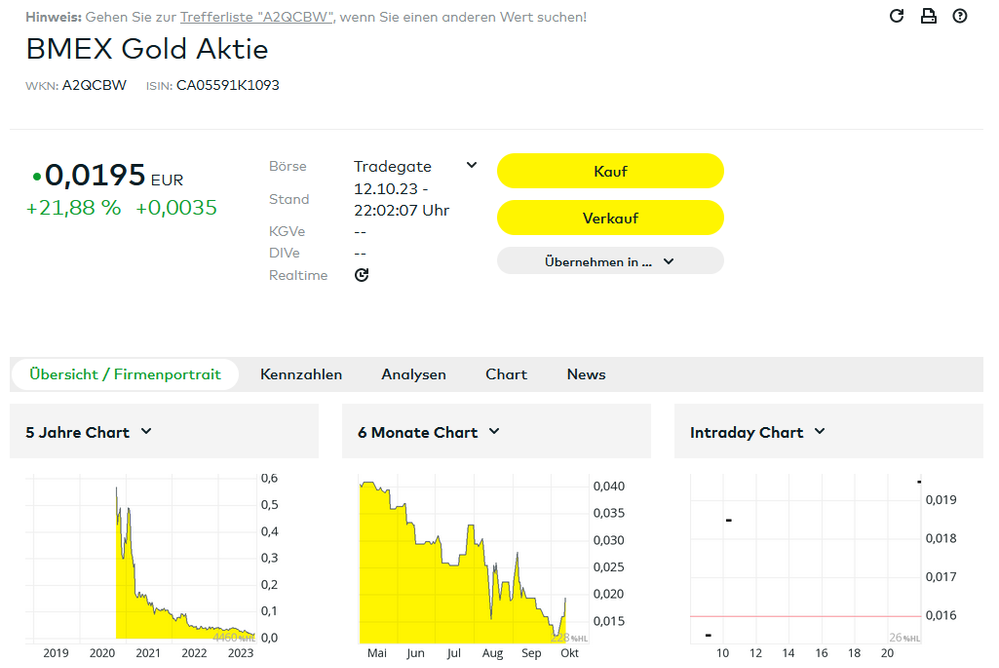Open the 5 Jahre Chart selector
Image resolution: width=999 pixels, height=668 pixels.
coord(89,432)
